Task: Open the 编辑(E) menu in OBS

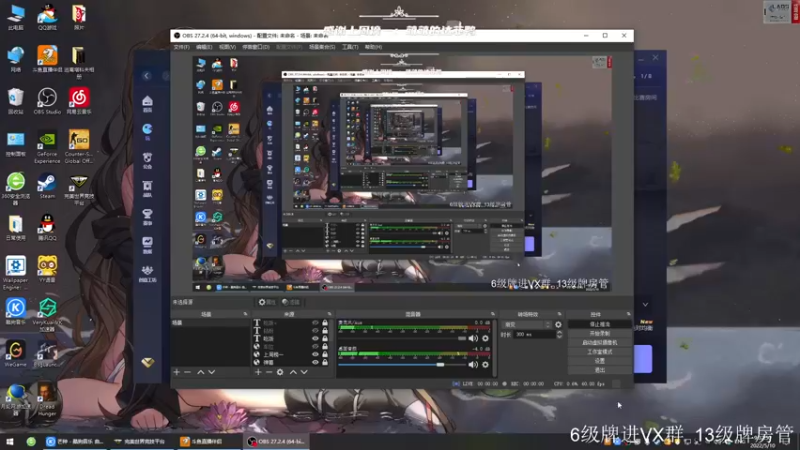Action: (204, 47)
